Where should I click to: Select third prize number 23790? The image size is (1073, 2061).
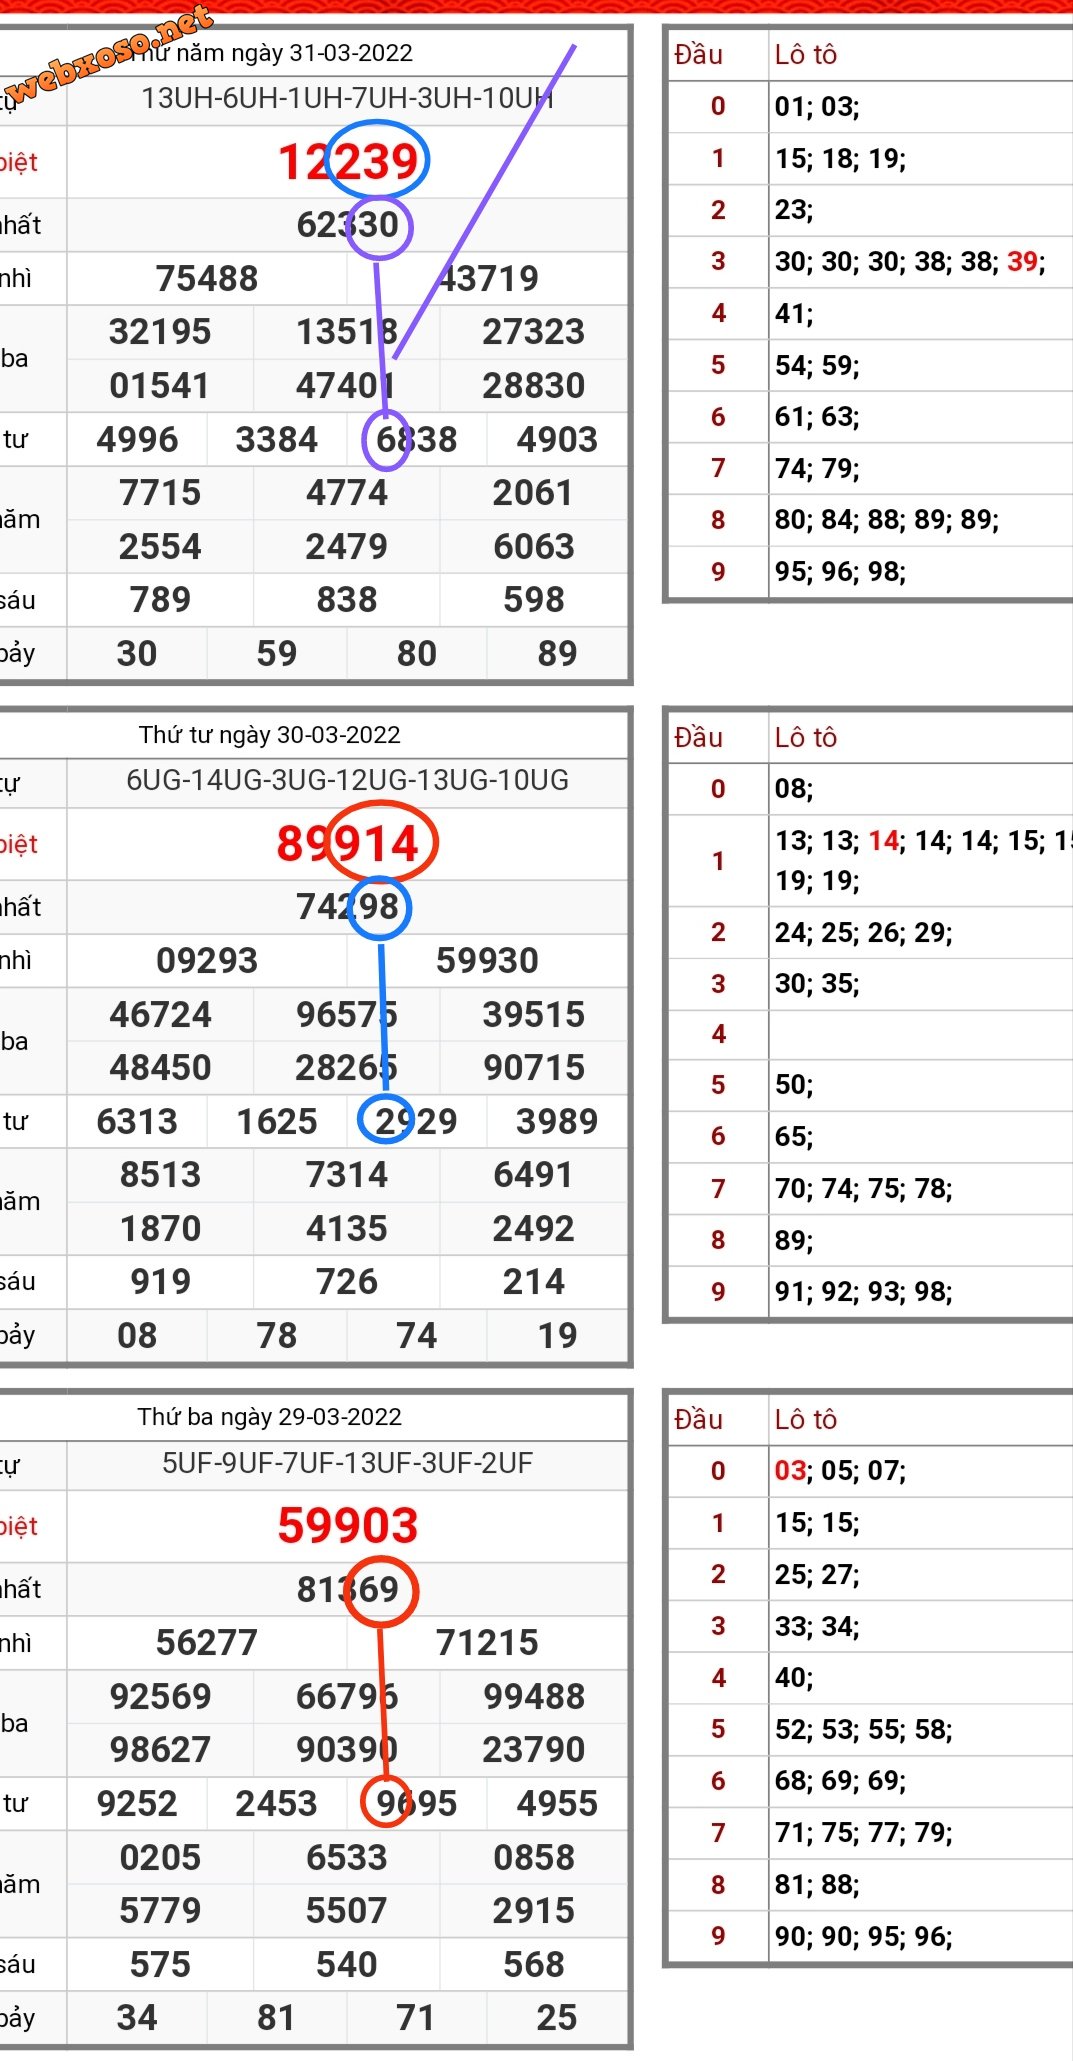coord(534,1749)
